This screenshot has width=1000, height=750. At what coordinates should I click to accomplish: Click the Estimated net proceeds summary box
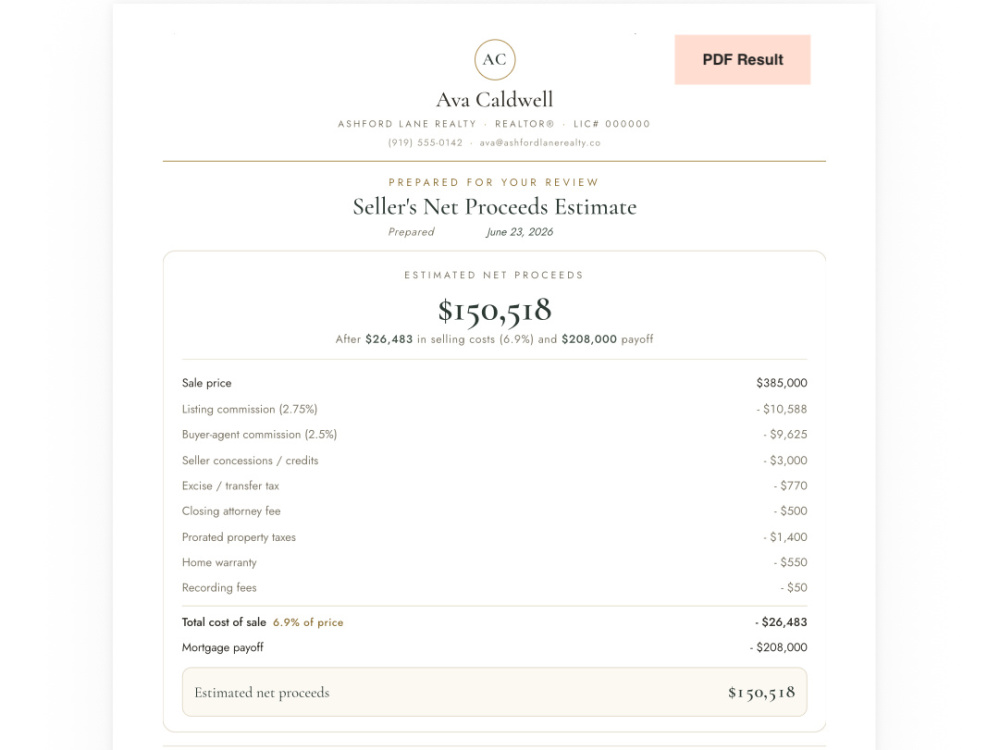pos(494,692)
